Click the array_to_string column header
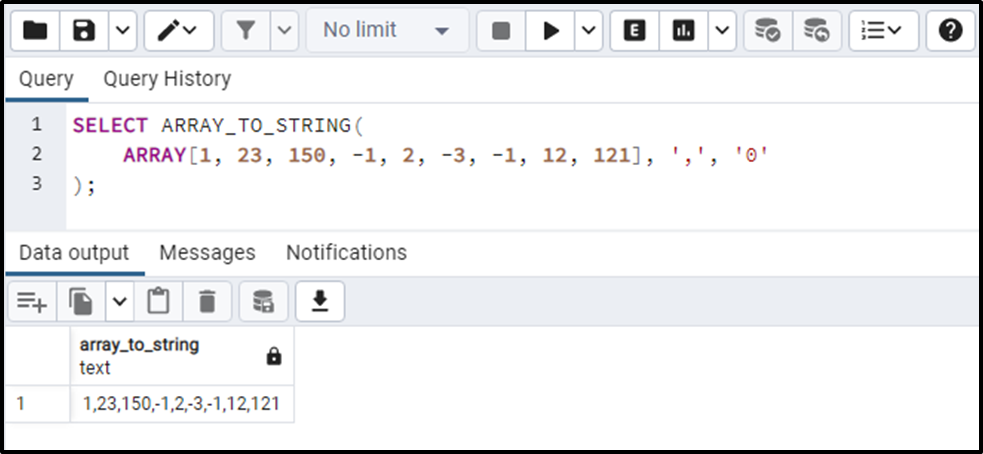 182,356
